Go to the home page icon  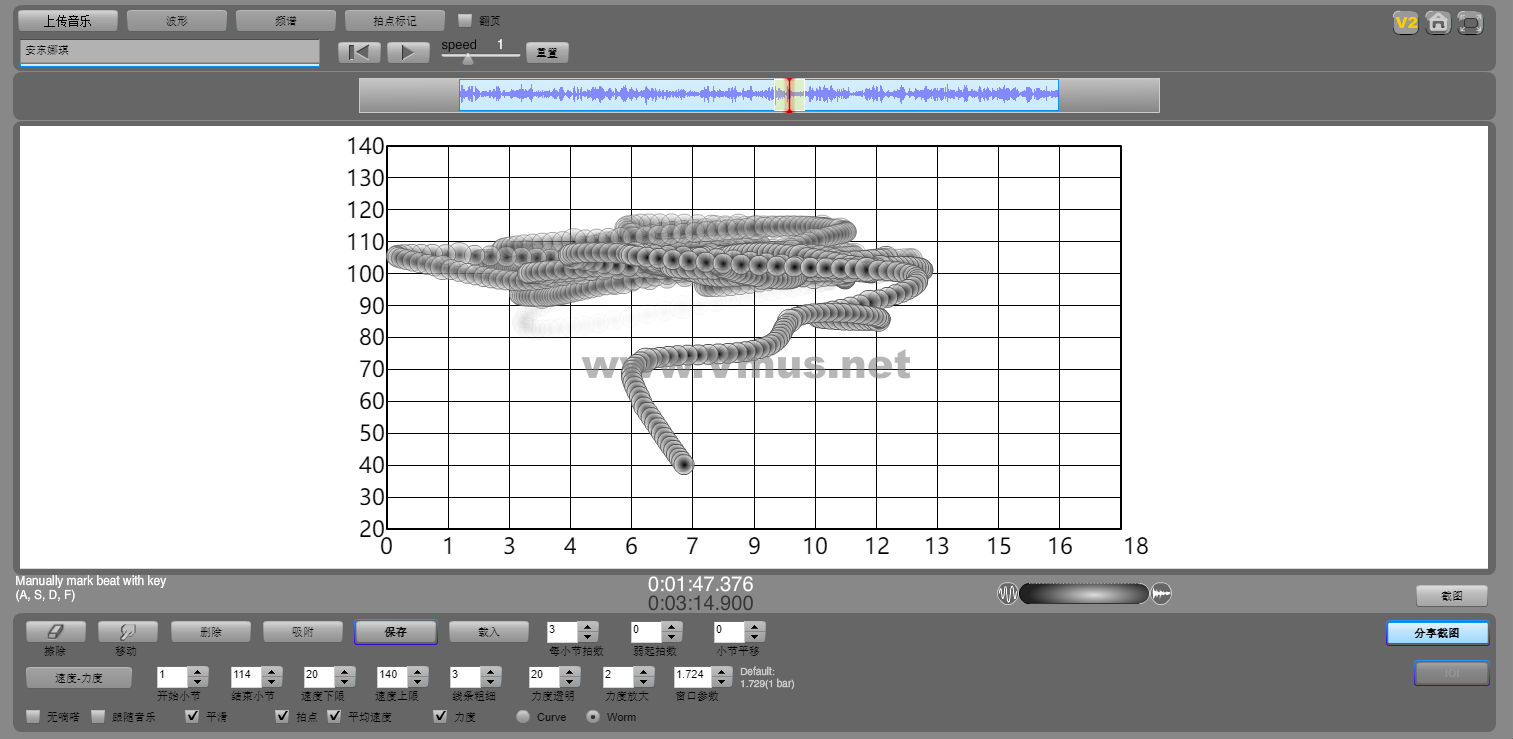(1438, 23)
